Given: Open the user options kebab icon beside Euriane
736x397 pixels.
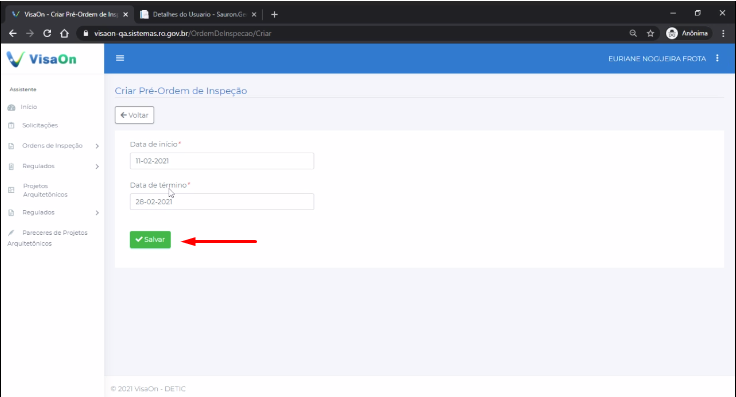Looking at the screenshot, I should (x=717, y=58).
